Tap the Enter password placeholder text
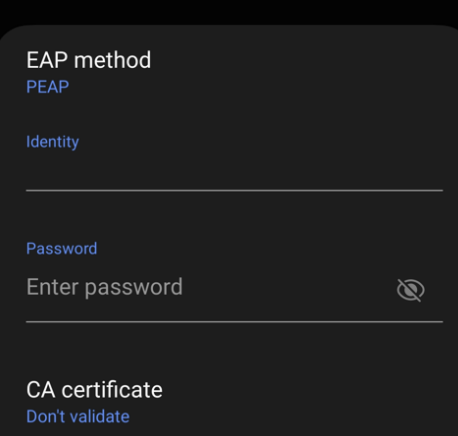Viewport: 458px width, 436px height. 104,287
